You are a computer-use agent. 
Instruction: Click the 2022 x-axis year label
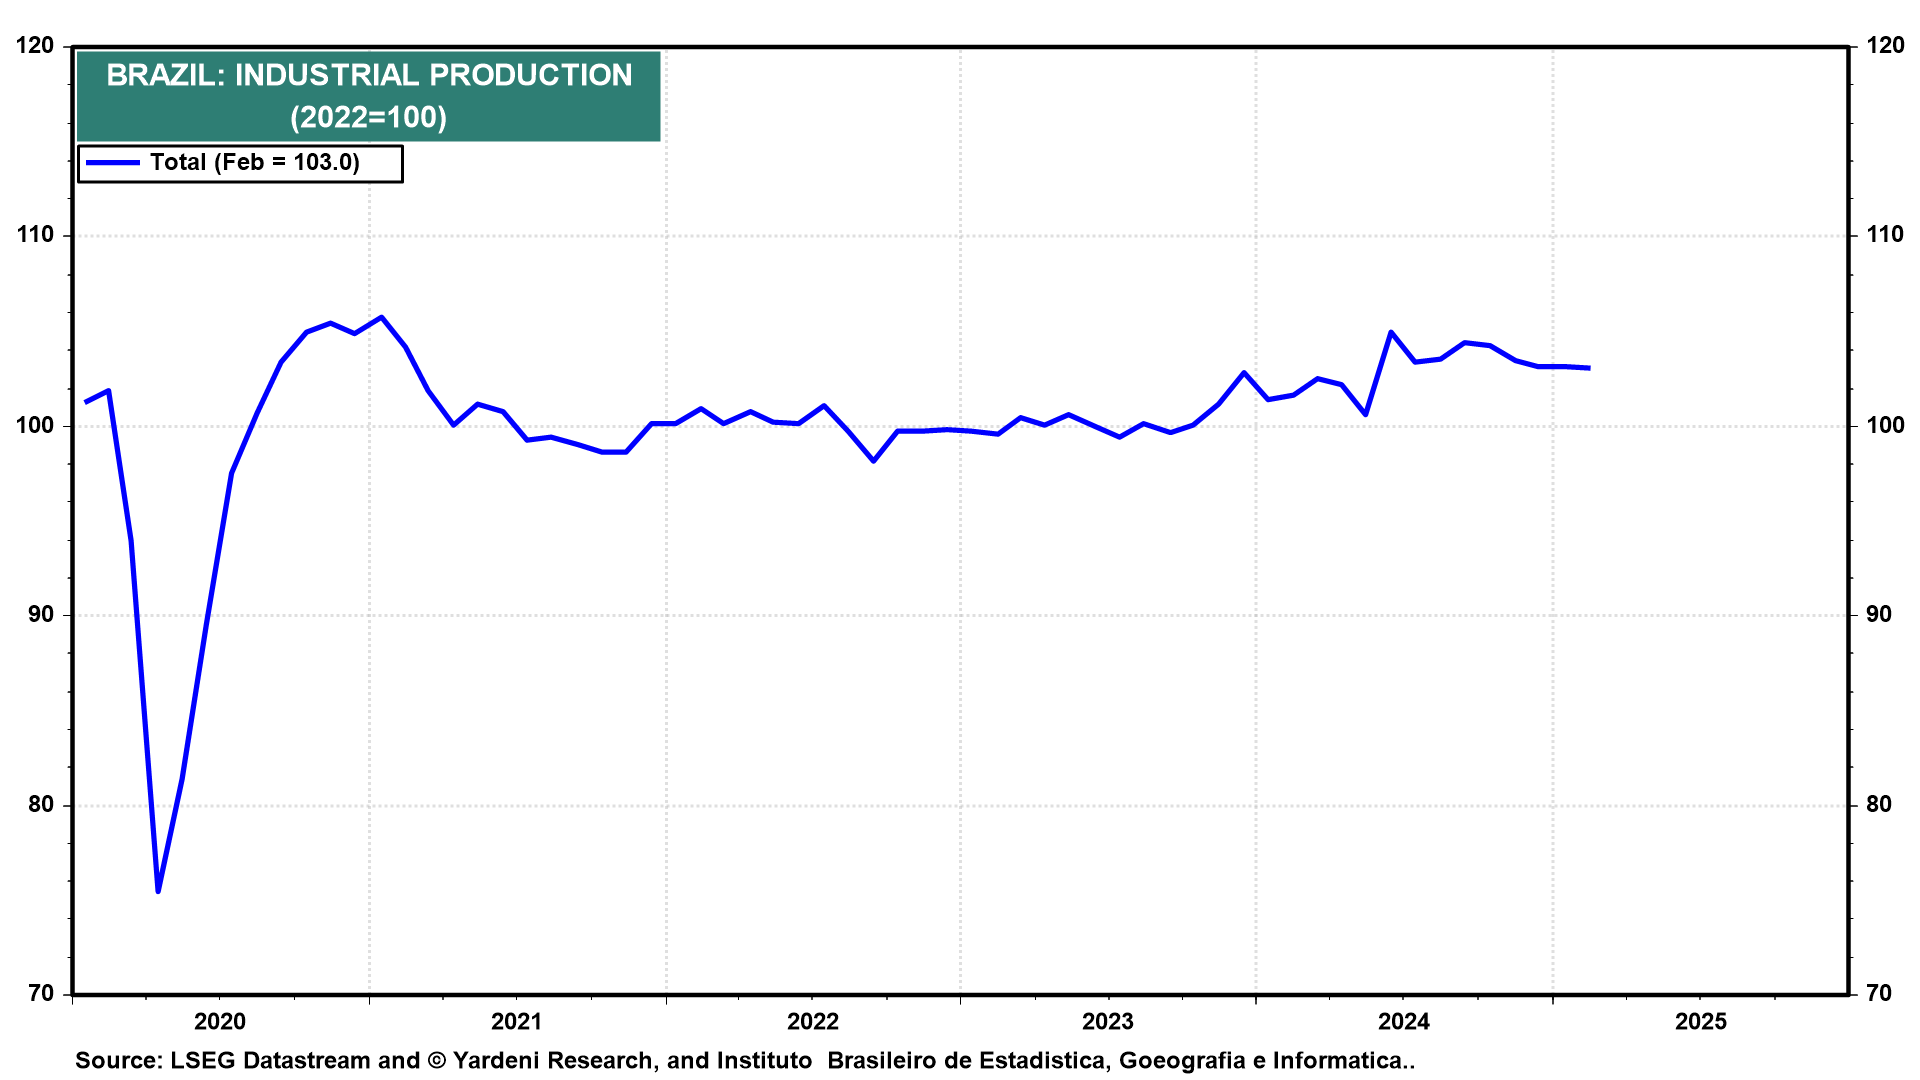pyautogui.click(x=812, y=1021)
